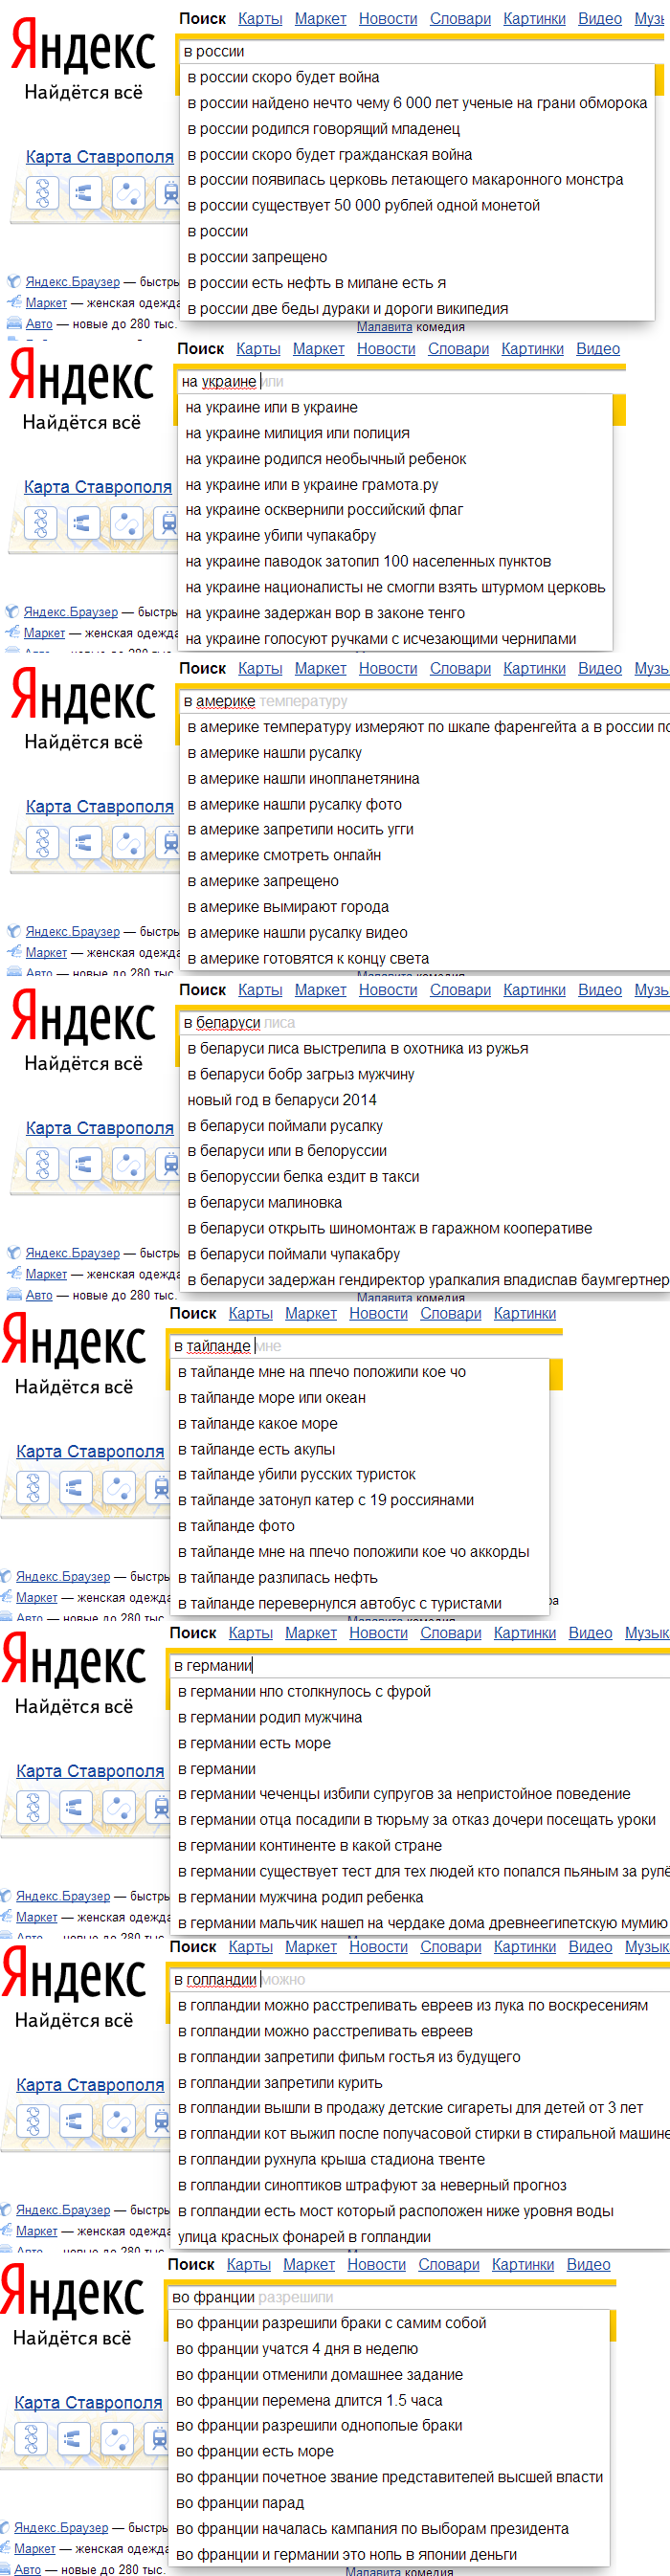Focus the search box containing 'в россии'
The image size is (670, 2576).
tap(420, 51)
